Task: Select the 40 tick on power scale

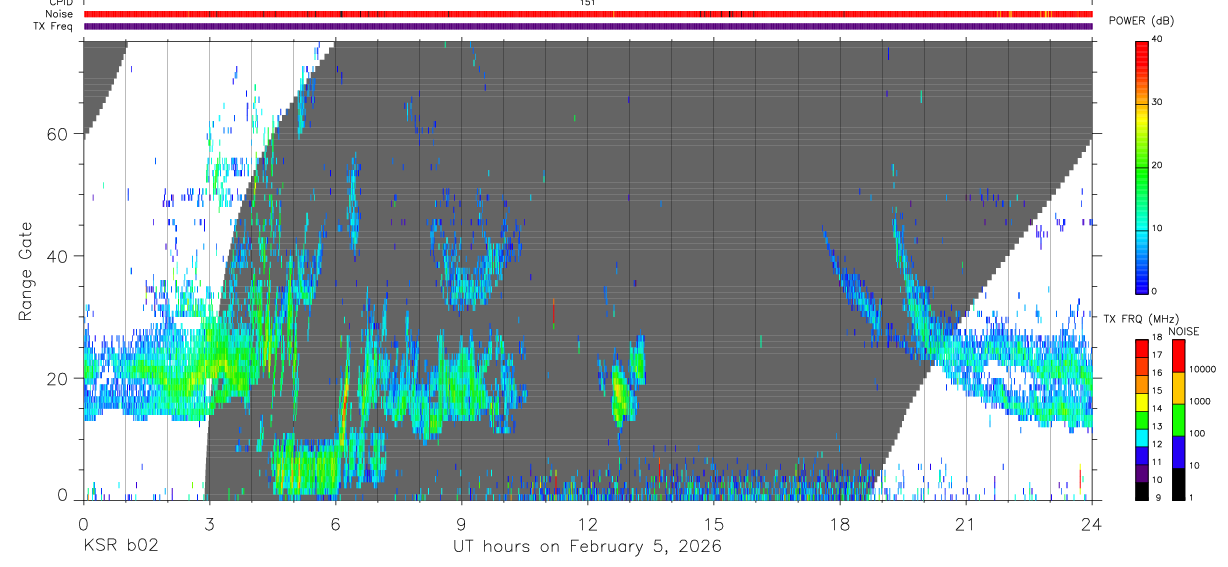Action: 1158,40
